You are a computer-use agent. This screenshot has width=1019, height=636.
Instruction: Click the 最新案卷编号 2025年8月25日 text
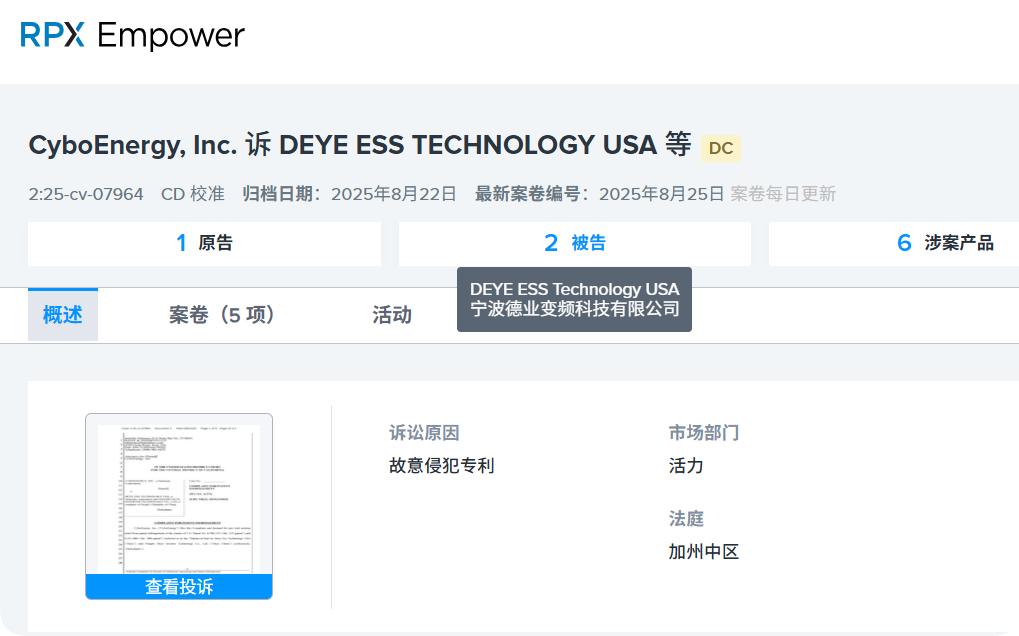599,194
